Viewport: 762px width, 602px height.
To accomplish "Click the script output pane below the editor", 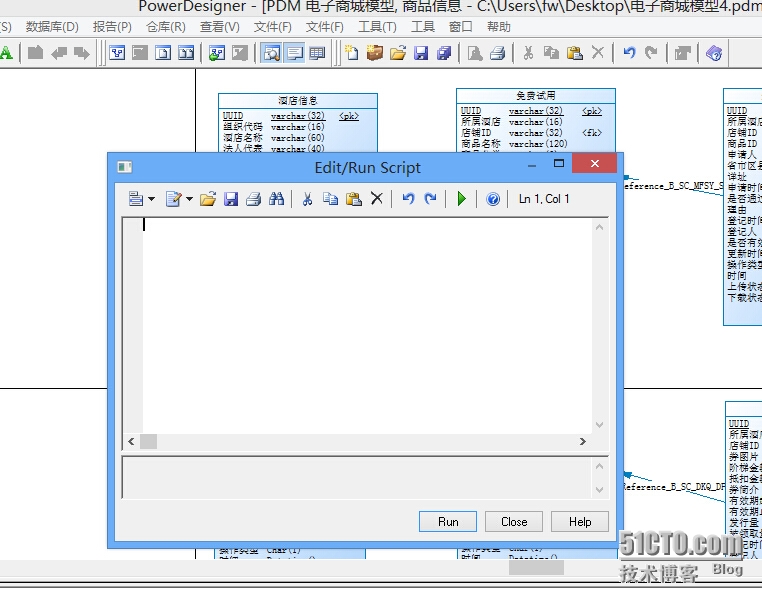I will pos(357,477).
